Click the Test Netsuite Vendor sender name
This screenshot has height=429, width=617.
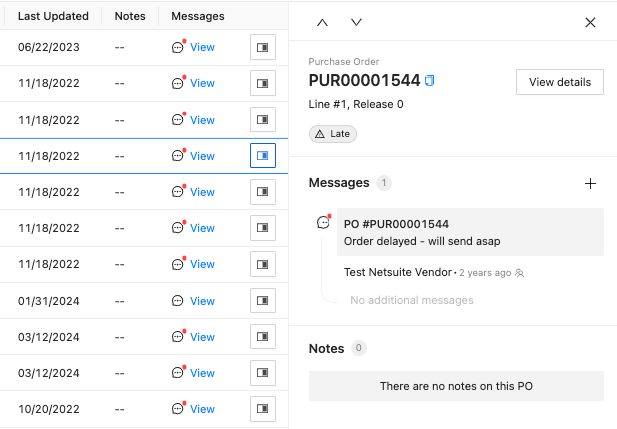pos(398,272)
